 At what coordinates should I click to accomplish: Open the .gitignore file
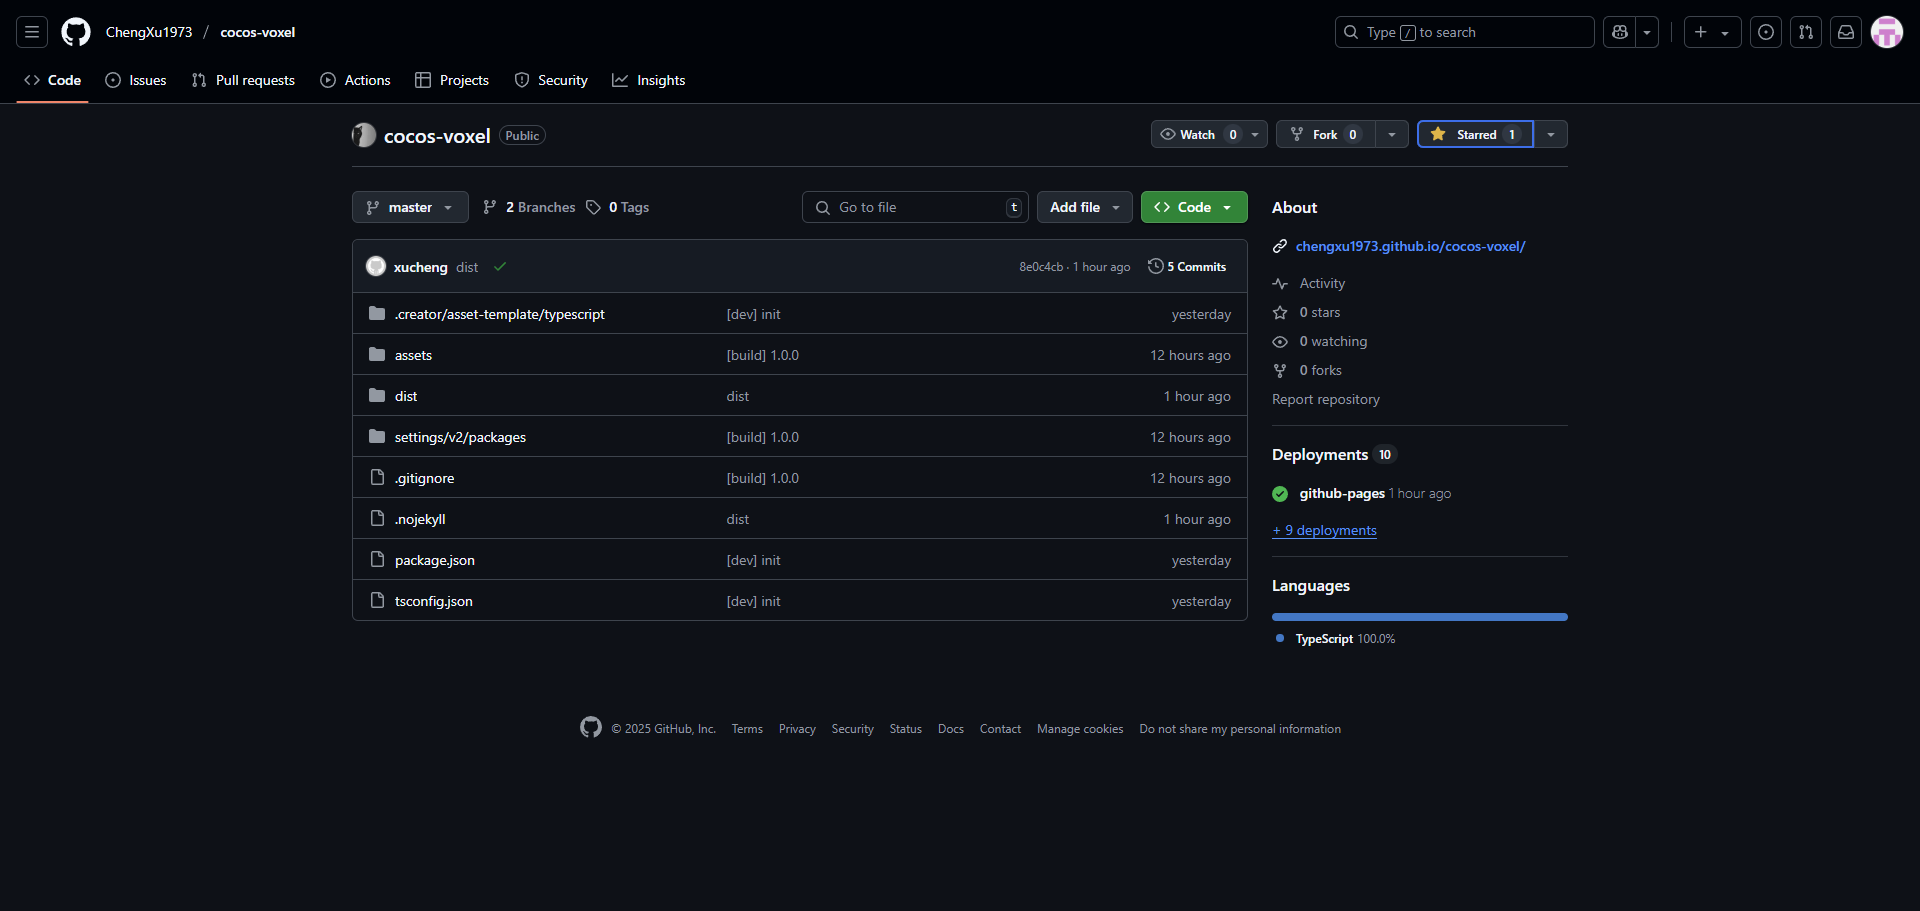(x=424, y=478)
